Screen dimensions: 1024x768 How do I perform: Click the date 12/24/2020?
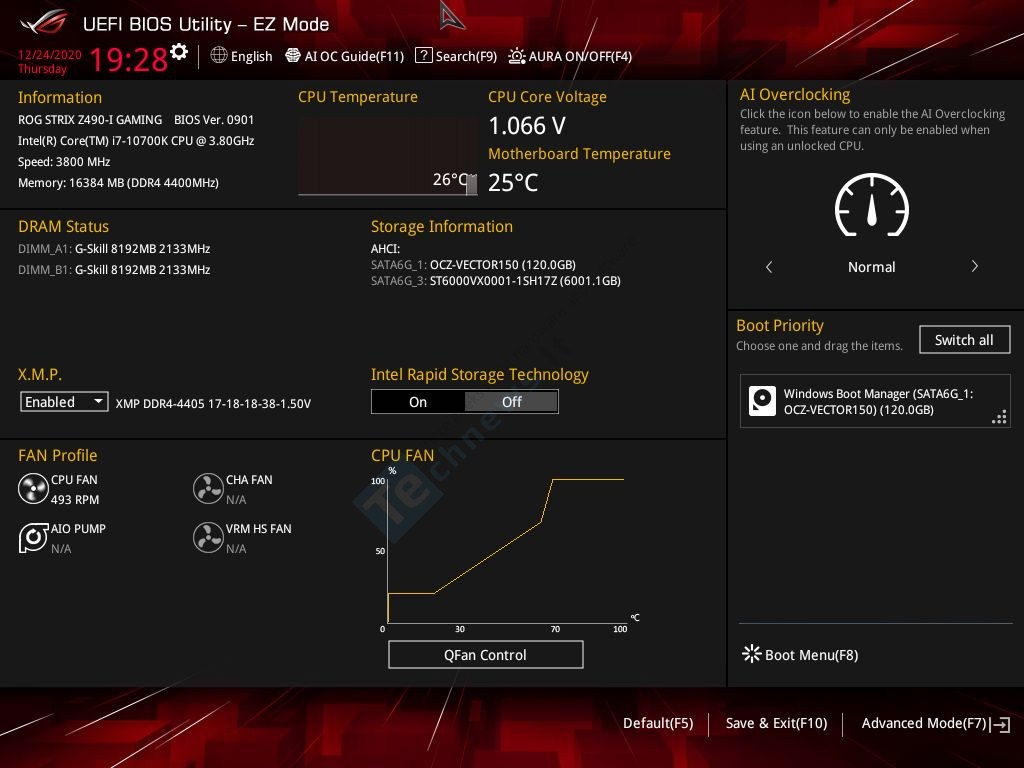pyautogui.click(x=50, y=54)
